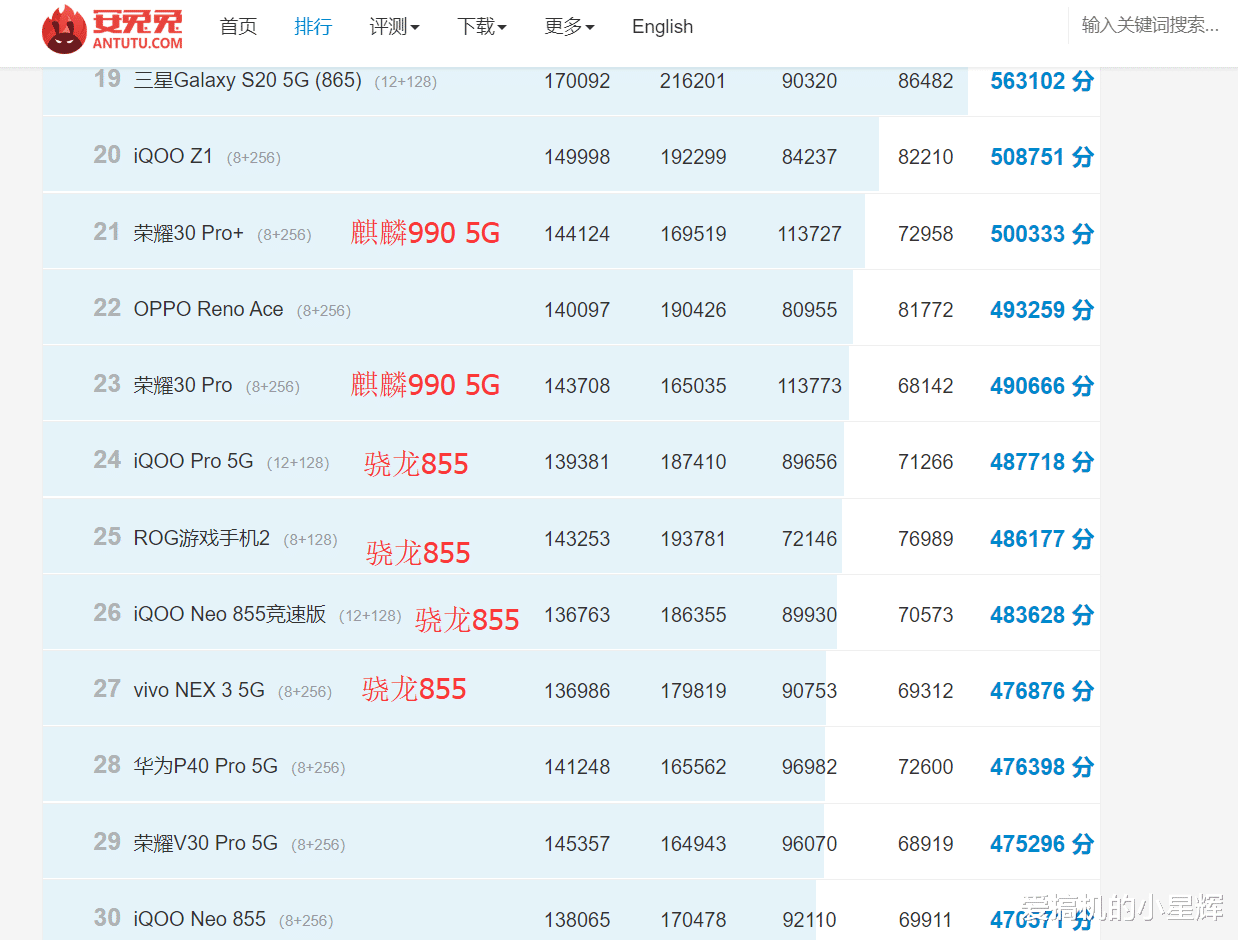Viewport: 1238px width, 940px height.
Task: Click the (12+128) spec of Galaxy S20
Action: pyautogui.click(x=406, y=82)
